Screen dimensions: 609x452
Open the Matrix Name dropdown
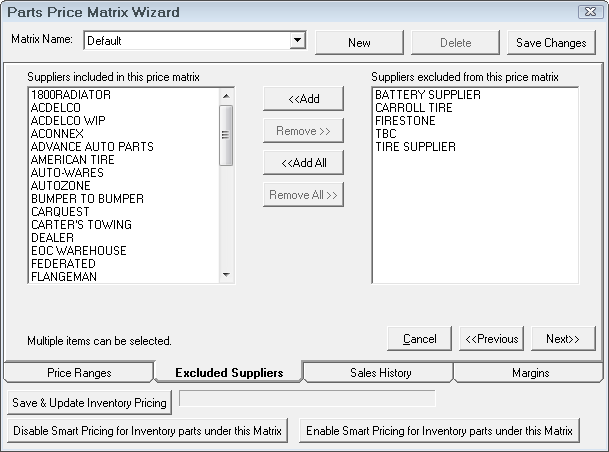297,41
